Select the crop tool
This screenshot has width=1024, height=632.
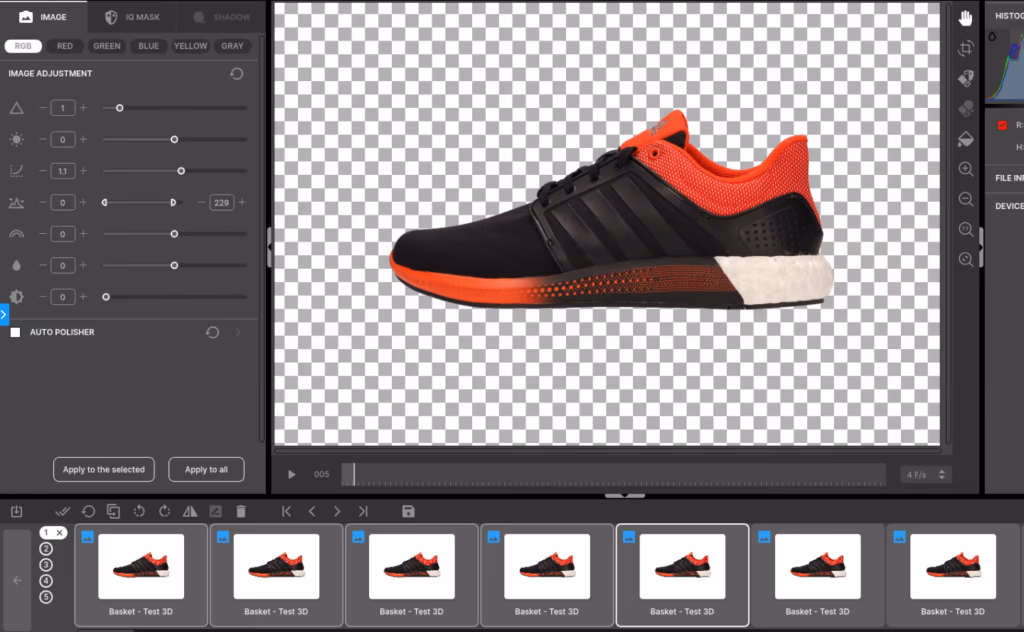pos(966,48)
